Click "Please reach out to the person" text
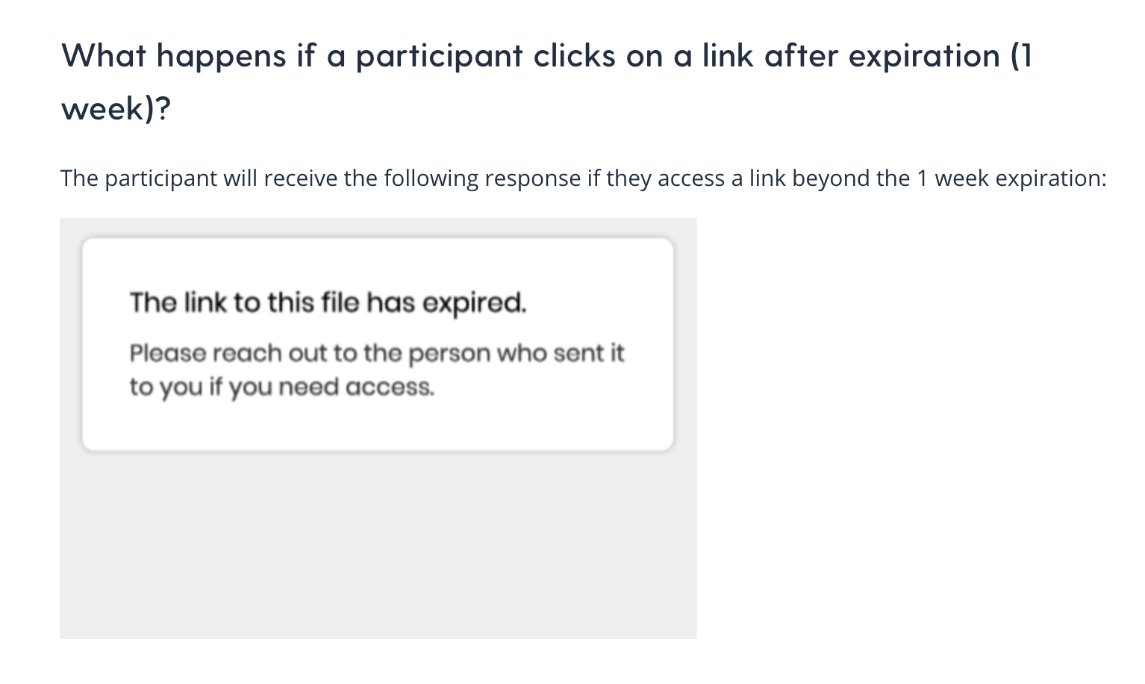 297,353
